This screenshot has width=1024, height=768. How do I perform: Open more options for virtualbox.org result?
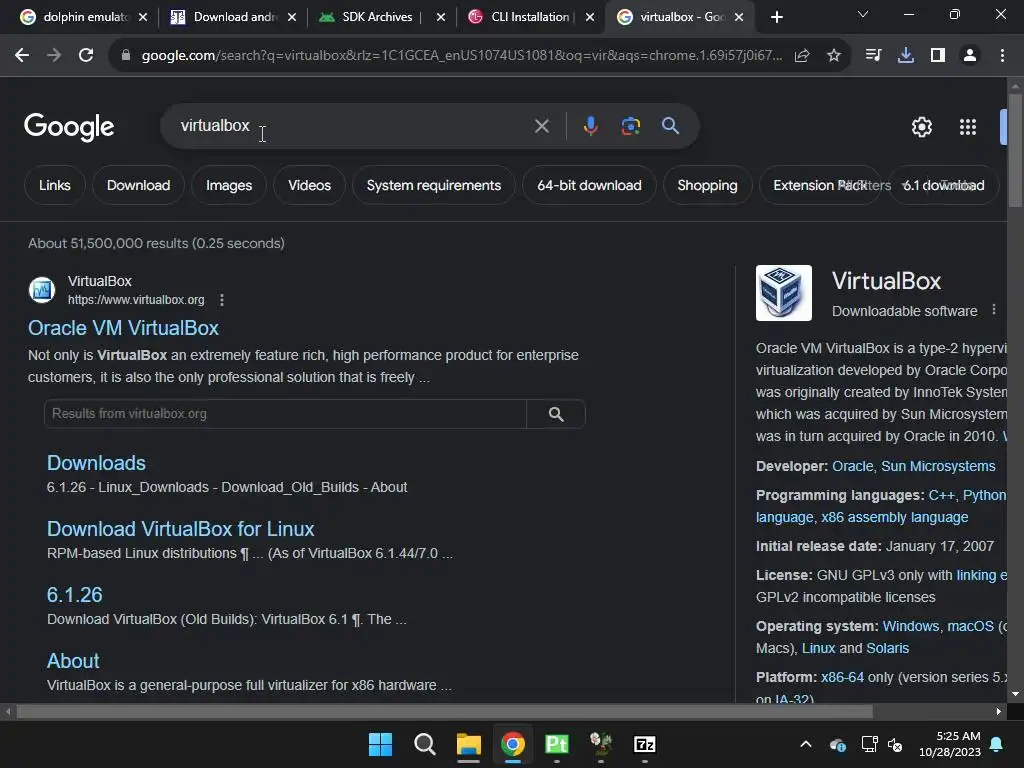222,300
